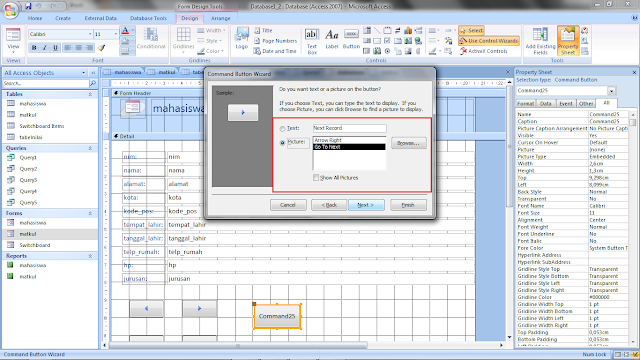Image resolution: width=640 pixels, height=360 pixels.
Task: Click the Format Painter brush icon
Action: coord(101,48)
